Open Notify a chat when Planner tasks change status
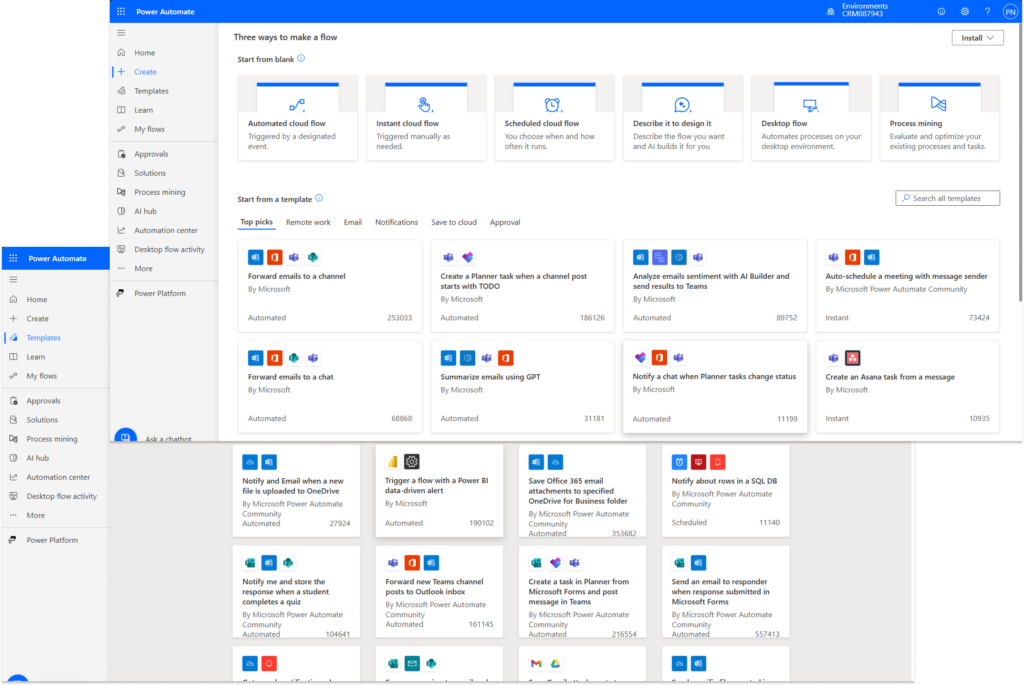Viewport: 1024px width, 685px height. (x=714, y=386)
